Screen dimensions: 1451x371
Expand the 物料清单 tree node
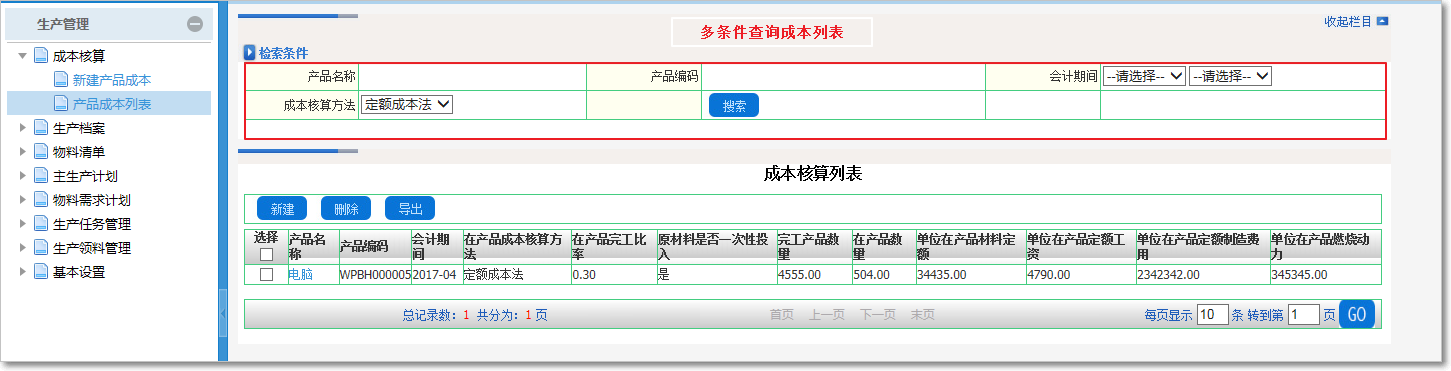[23, 152]
